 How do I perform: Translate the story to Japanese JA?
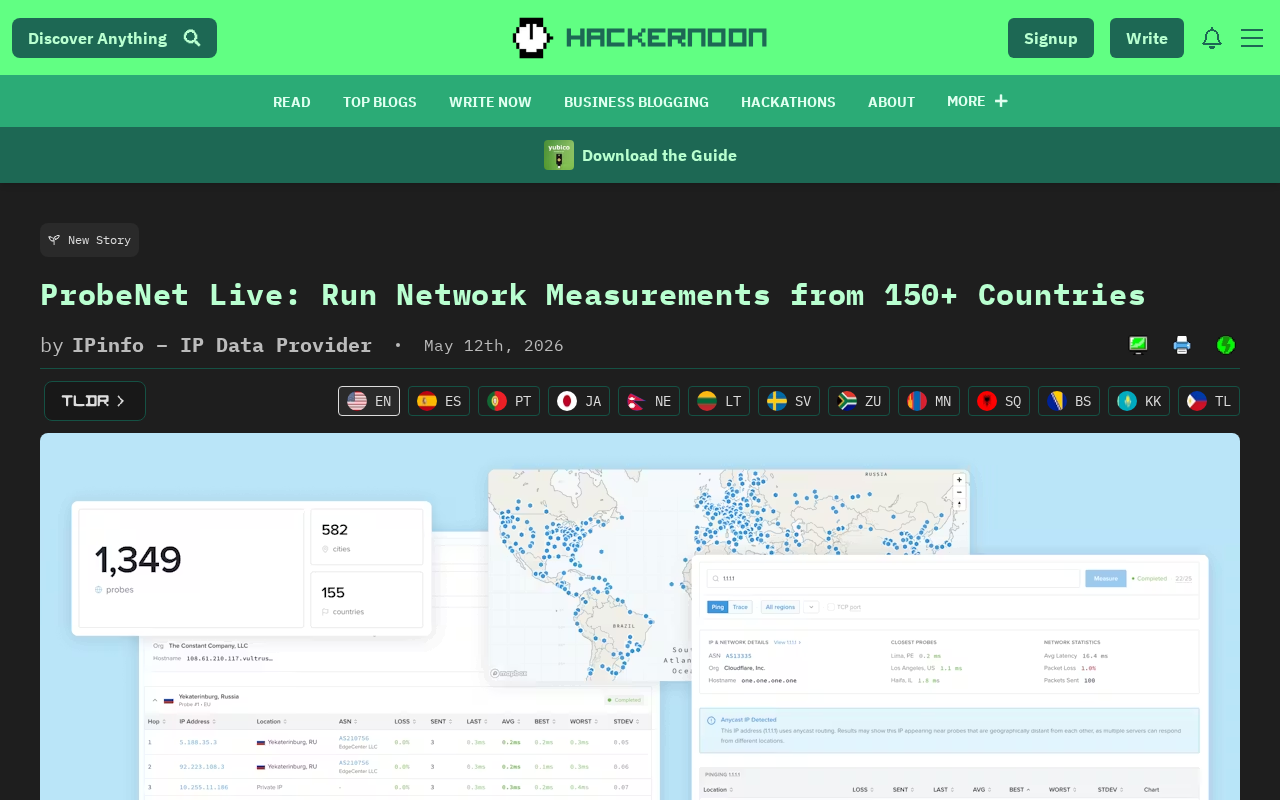point(579,401)
